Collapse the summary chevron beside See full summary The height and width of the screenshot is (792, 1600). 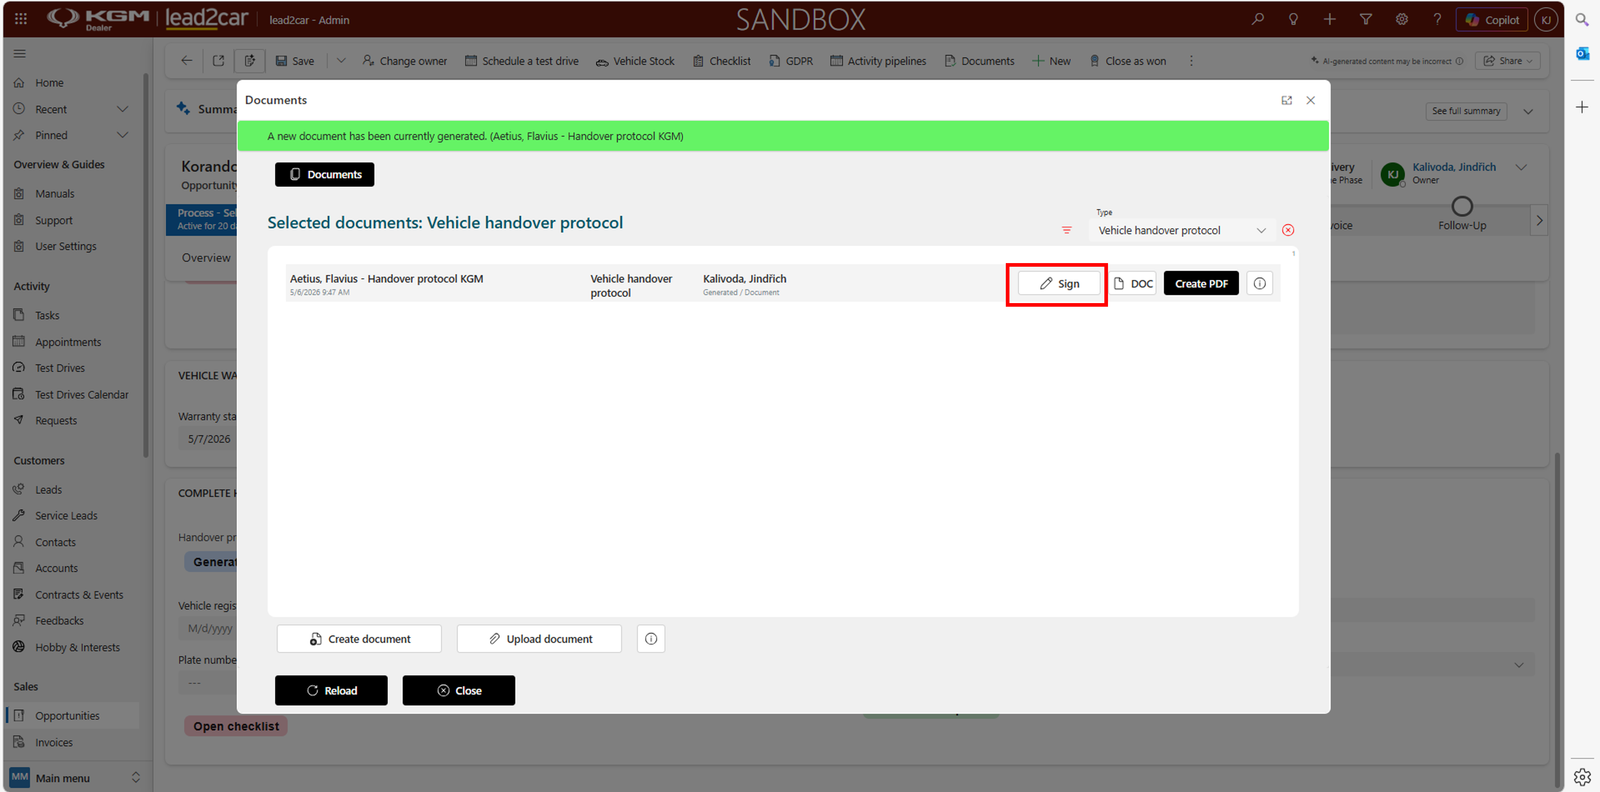click(1528, 111)
